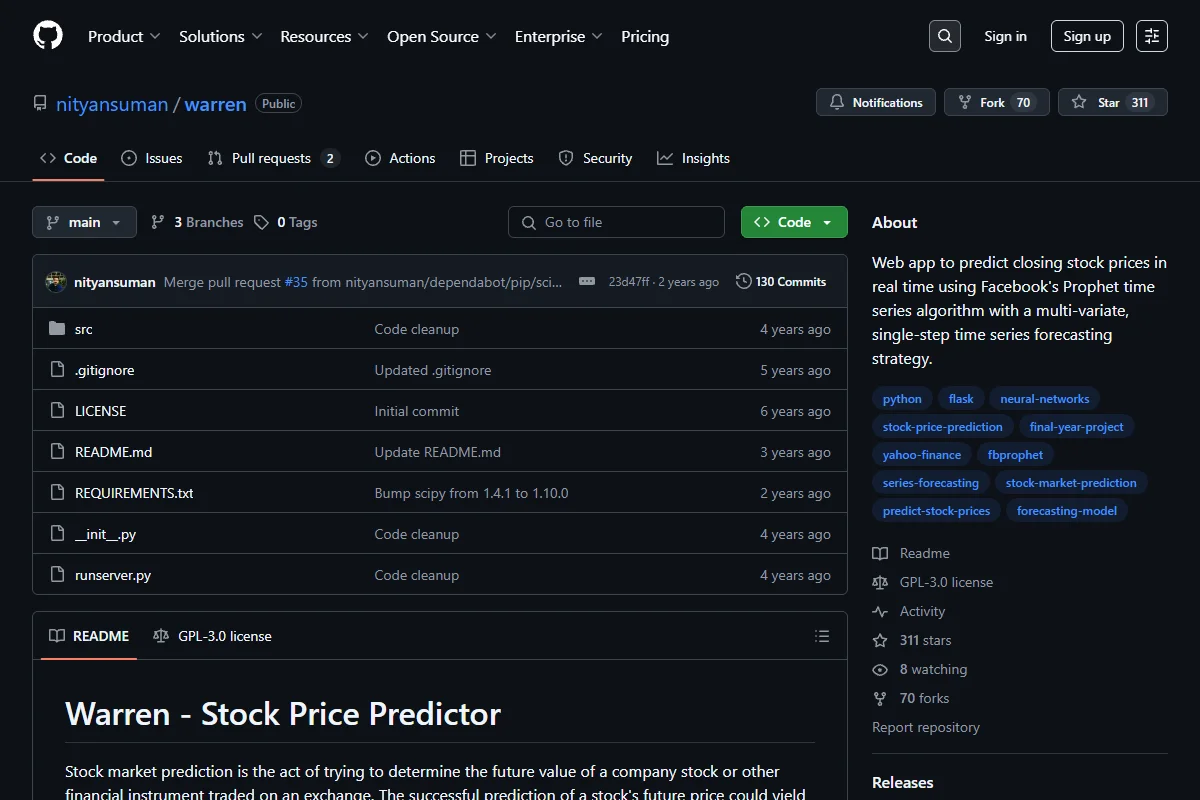Open the src folder
The height and width of the screenshot is (800, 1200).
84,329
